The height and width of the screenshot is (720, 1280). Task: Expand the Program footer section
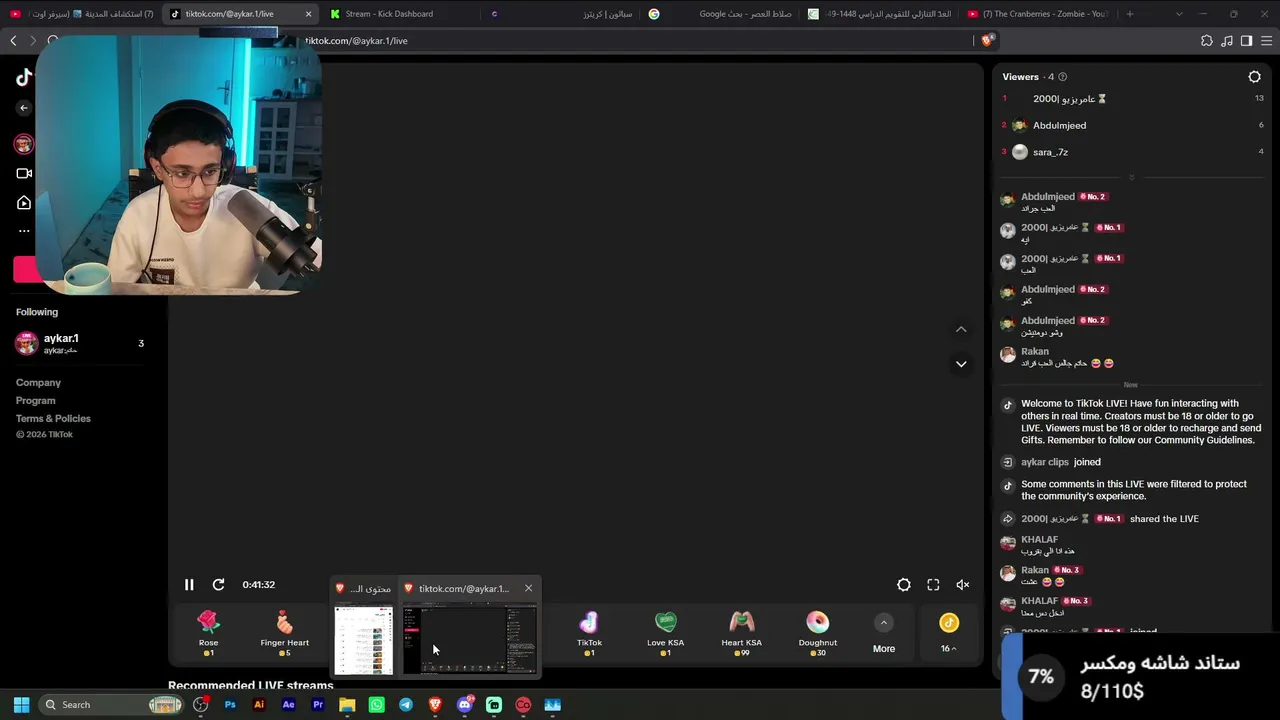[x=35, y=401]
